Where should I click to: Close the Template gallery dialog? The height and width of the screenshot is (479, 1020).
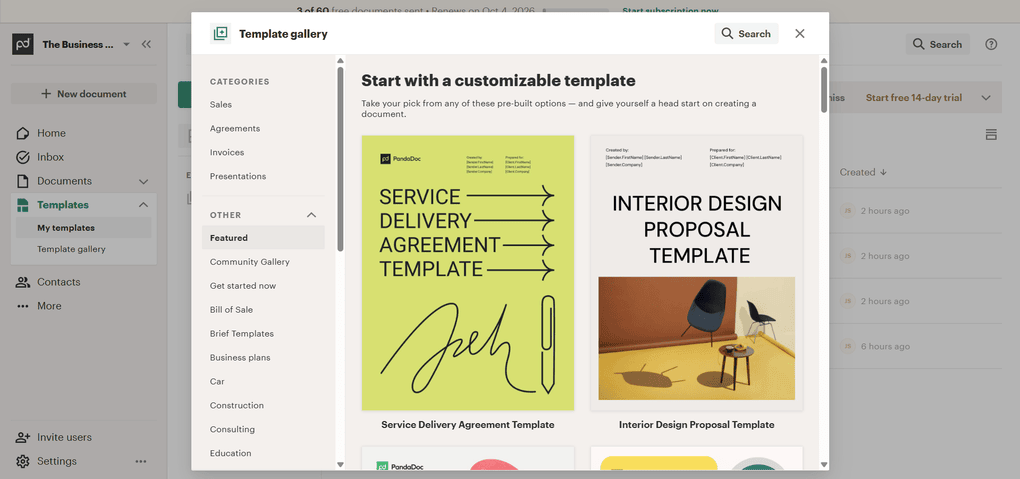[x=799, y=34]
